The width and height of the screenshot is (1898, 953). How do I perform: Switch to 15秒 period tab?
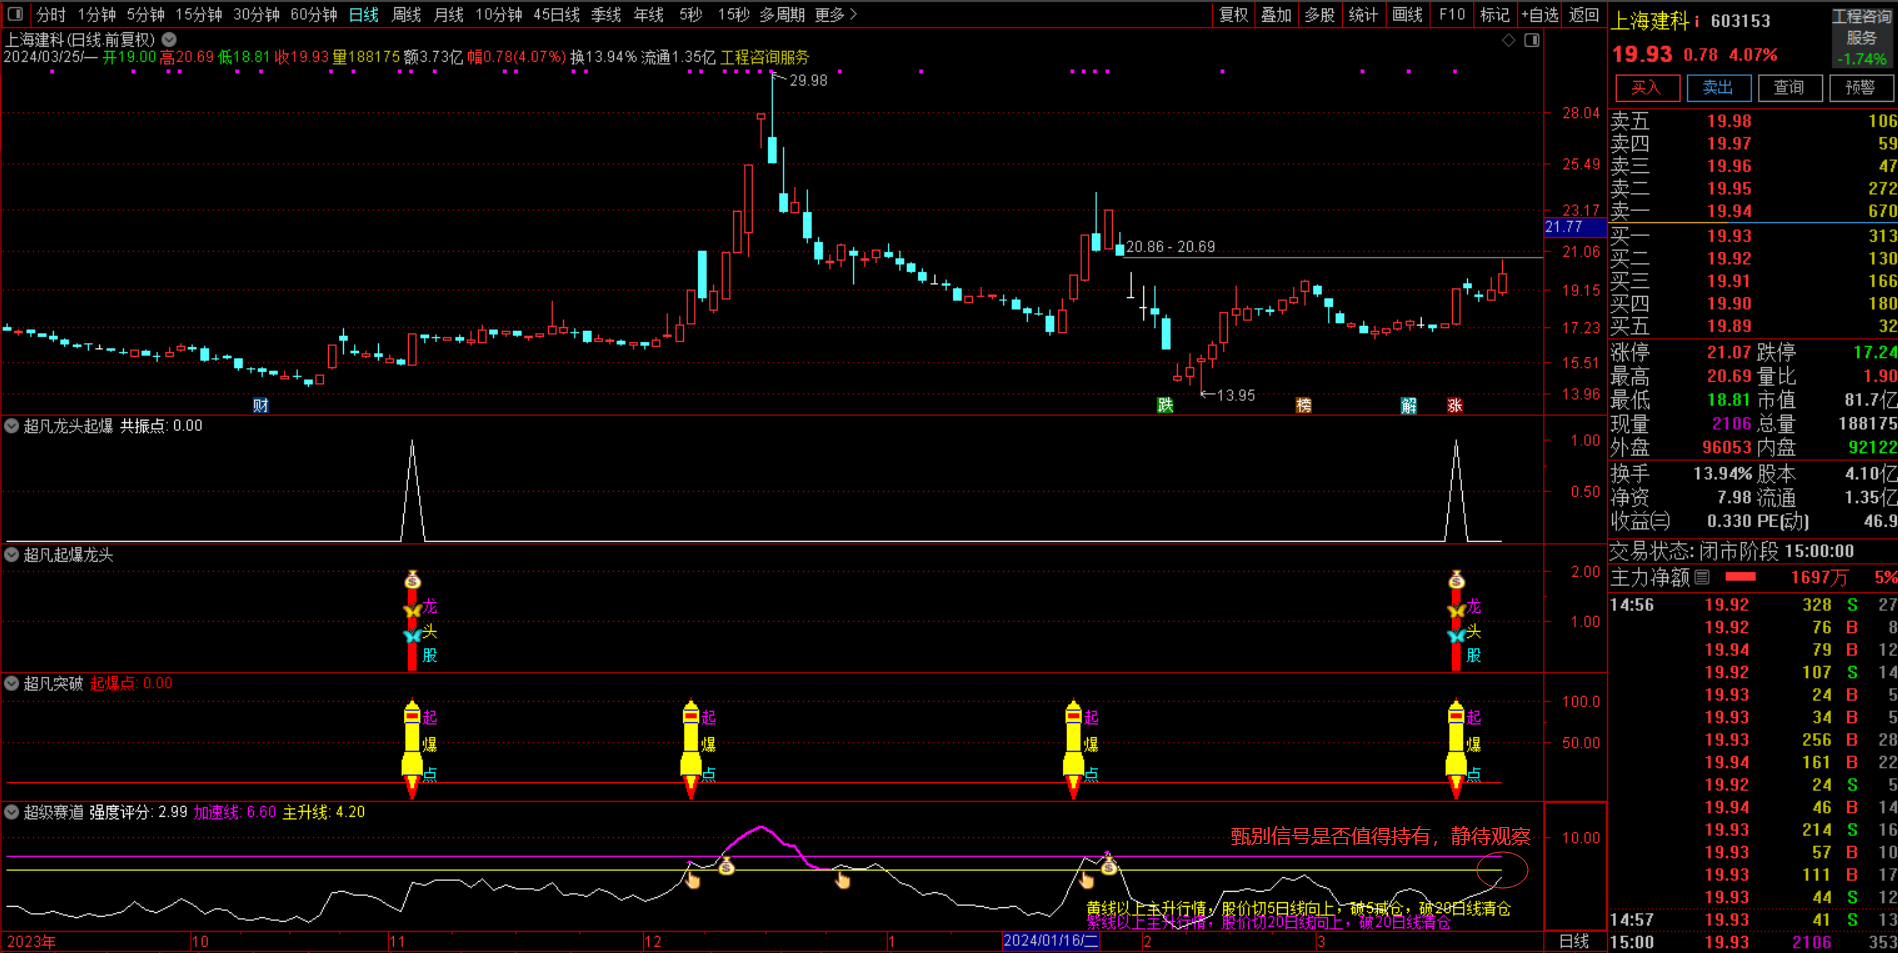(734, 15)
